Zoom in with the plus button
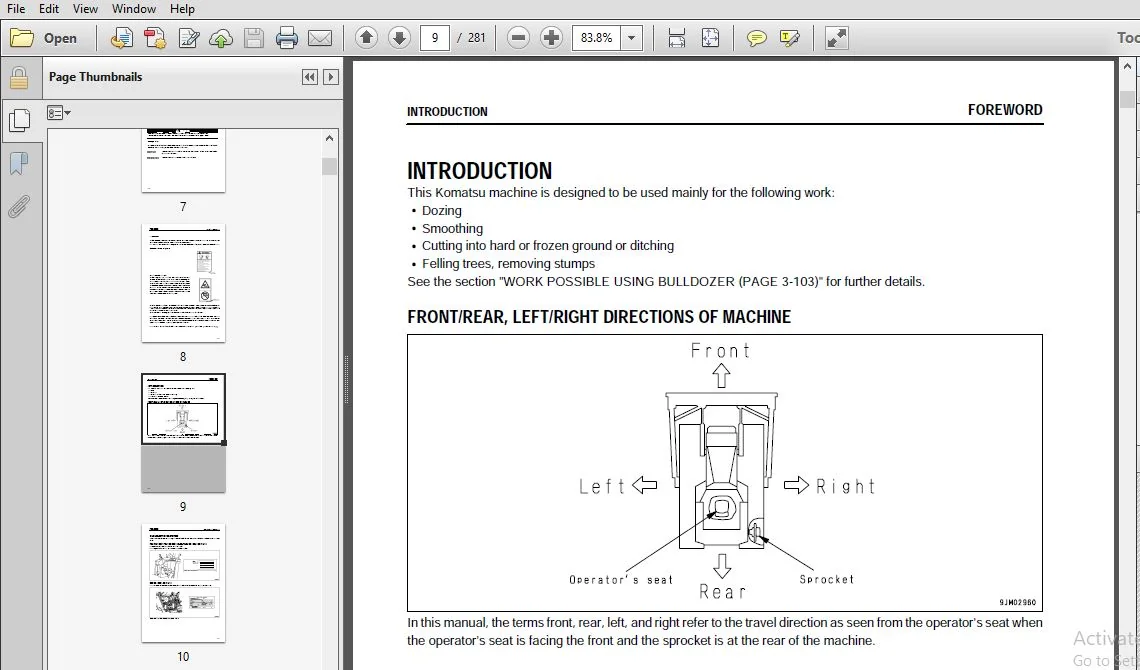The height and width of the screenshot is (670, 1140). [x=551, y=38]
